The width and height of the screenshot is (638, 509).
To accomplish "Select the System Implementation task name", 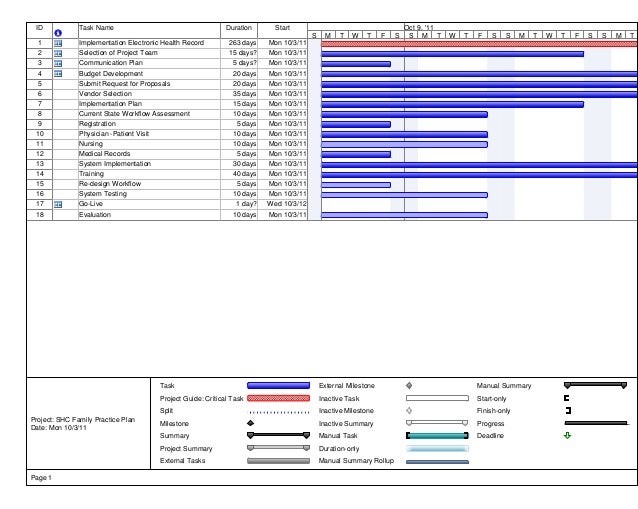I will [115, 164].
